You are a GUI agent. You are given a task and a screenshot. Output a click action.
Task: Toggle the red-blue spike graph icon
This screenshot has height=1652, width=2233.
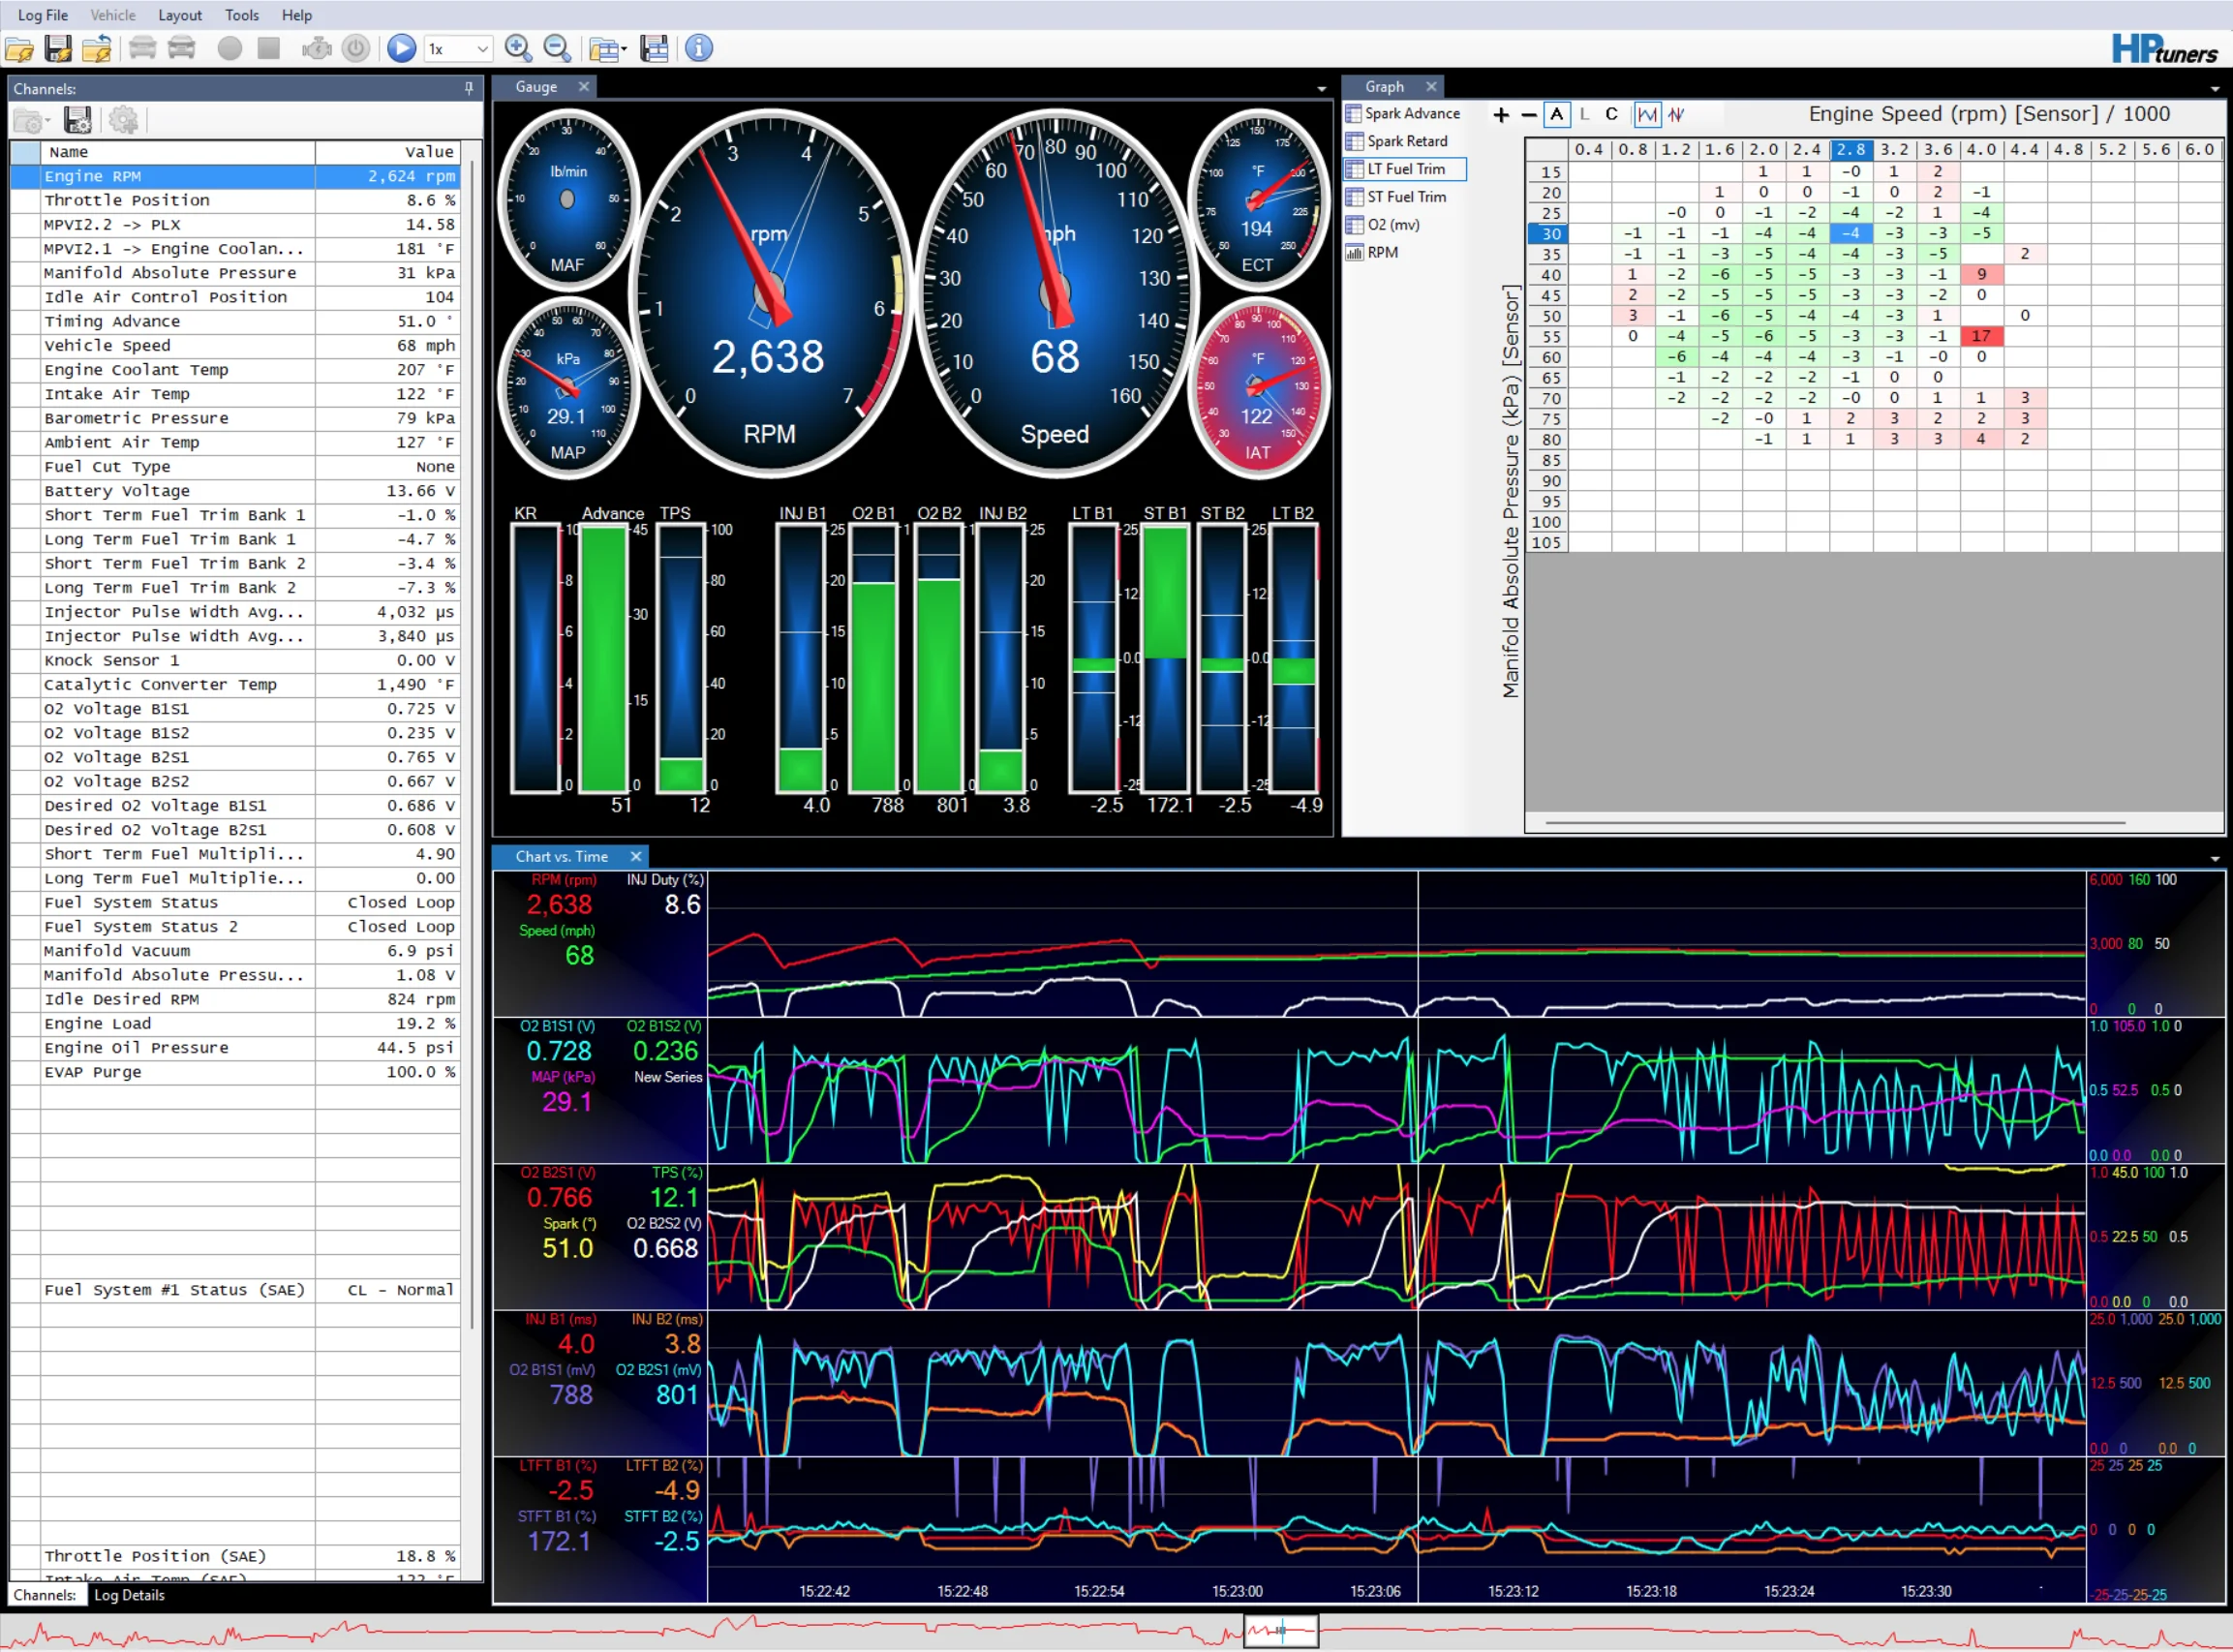click(1676, 115)
